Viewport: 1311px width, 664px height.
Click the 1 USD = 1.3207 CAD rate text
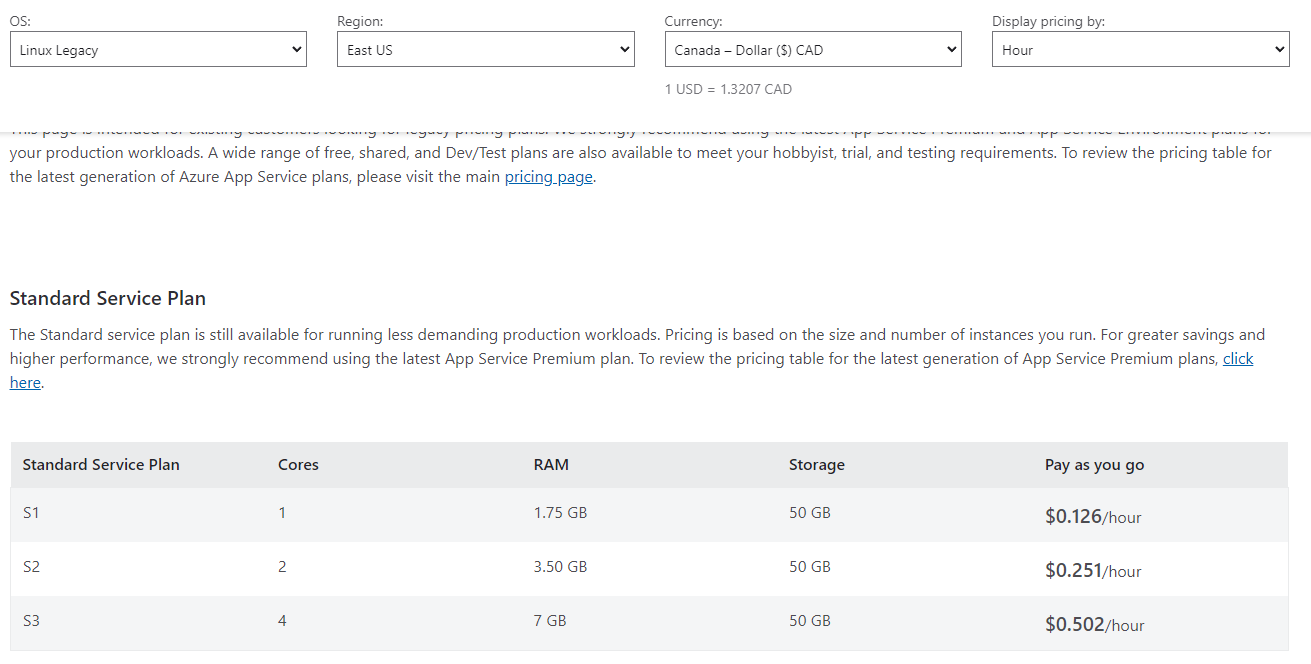coord(728,89)
